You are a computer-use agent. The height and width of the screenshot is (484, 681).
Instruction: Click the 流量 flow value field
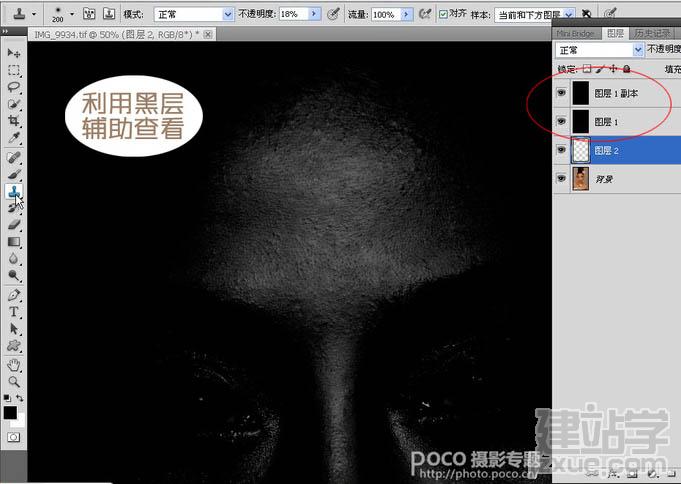[x=385, y=14]
